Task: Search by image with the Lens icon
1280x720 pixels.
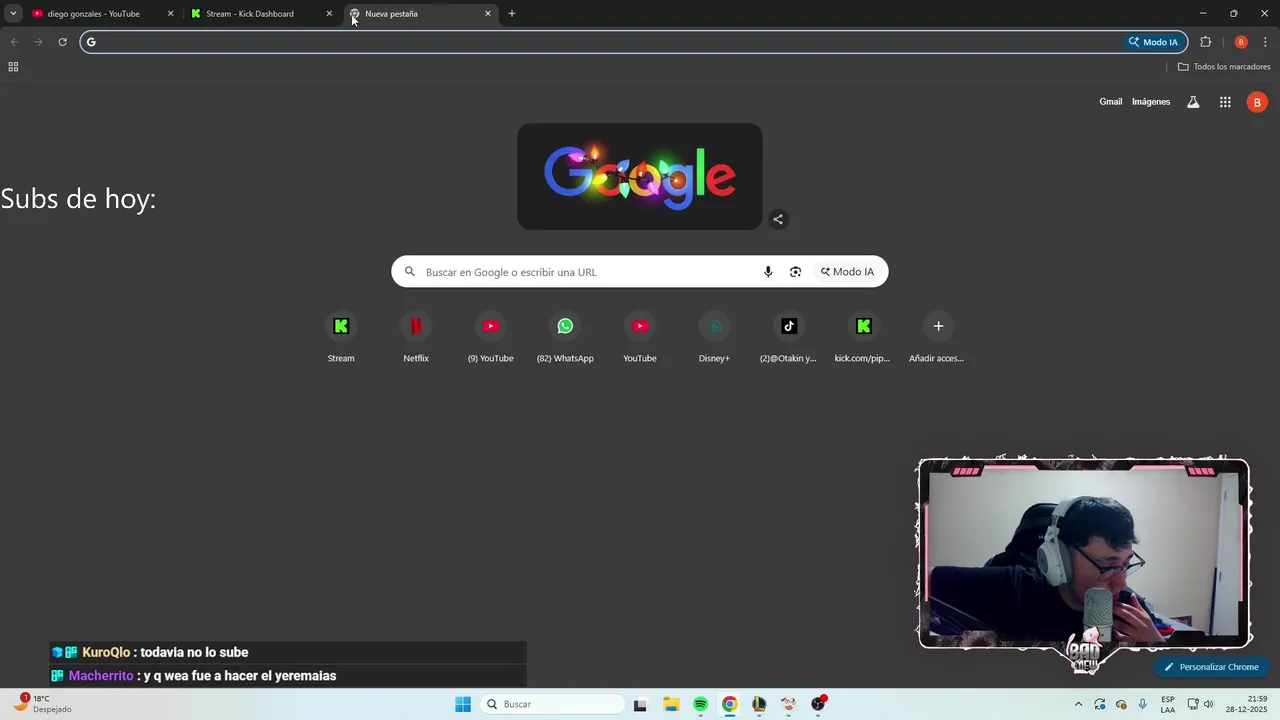Action: (795, 272)
